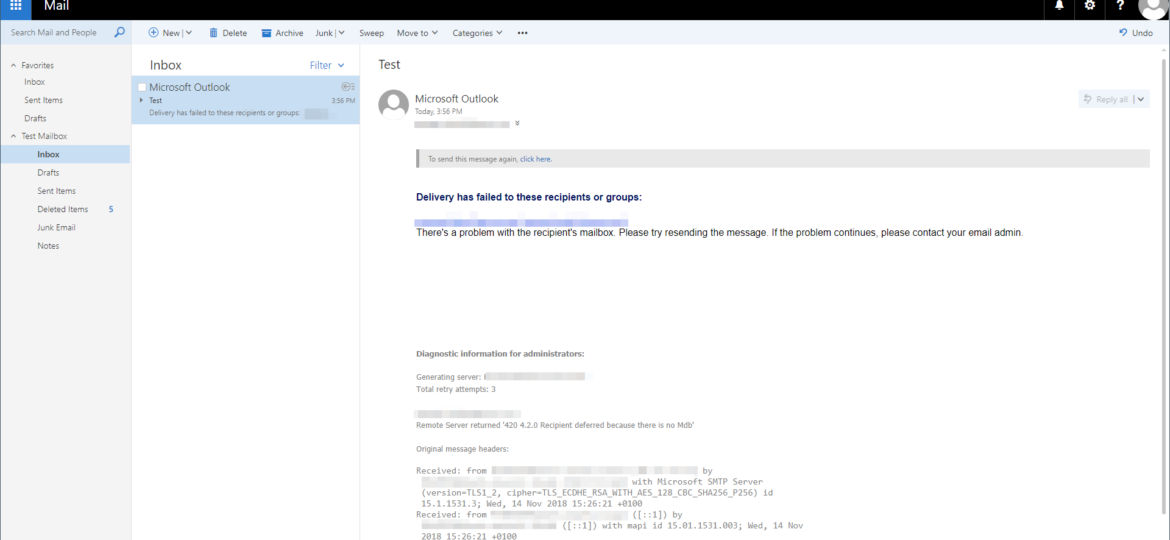Select the 3:56 PM timestamp in message list

pyautogui.click(x=343, y=100)
